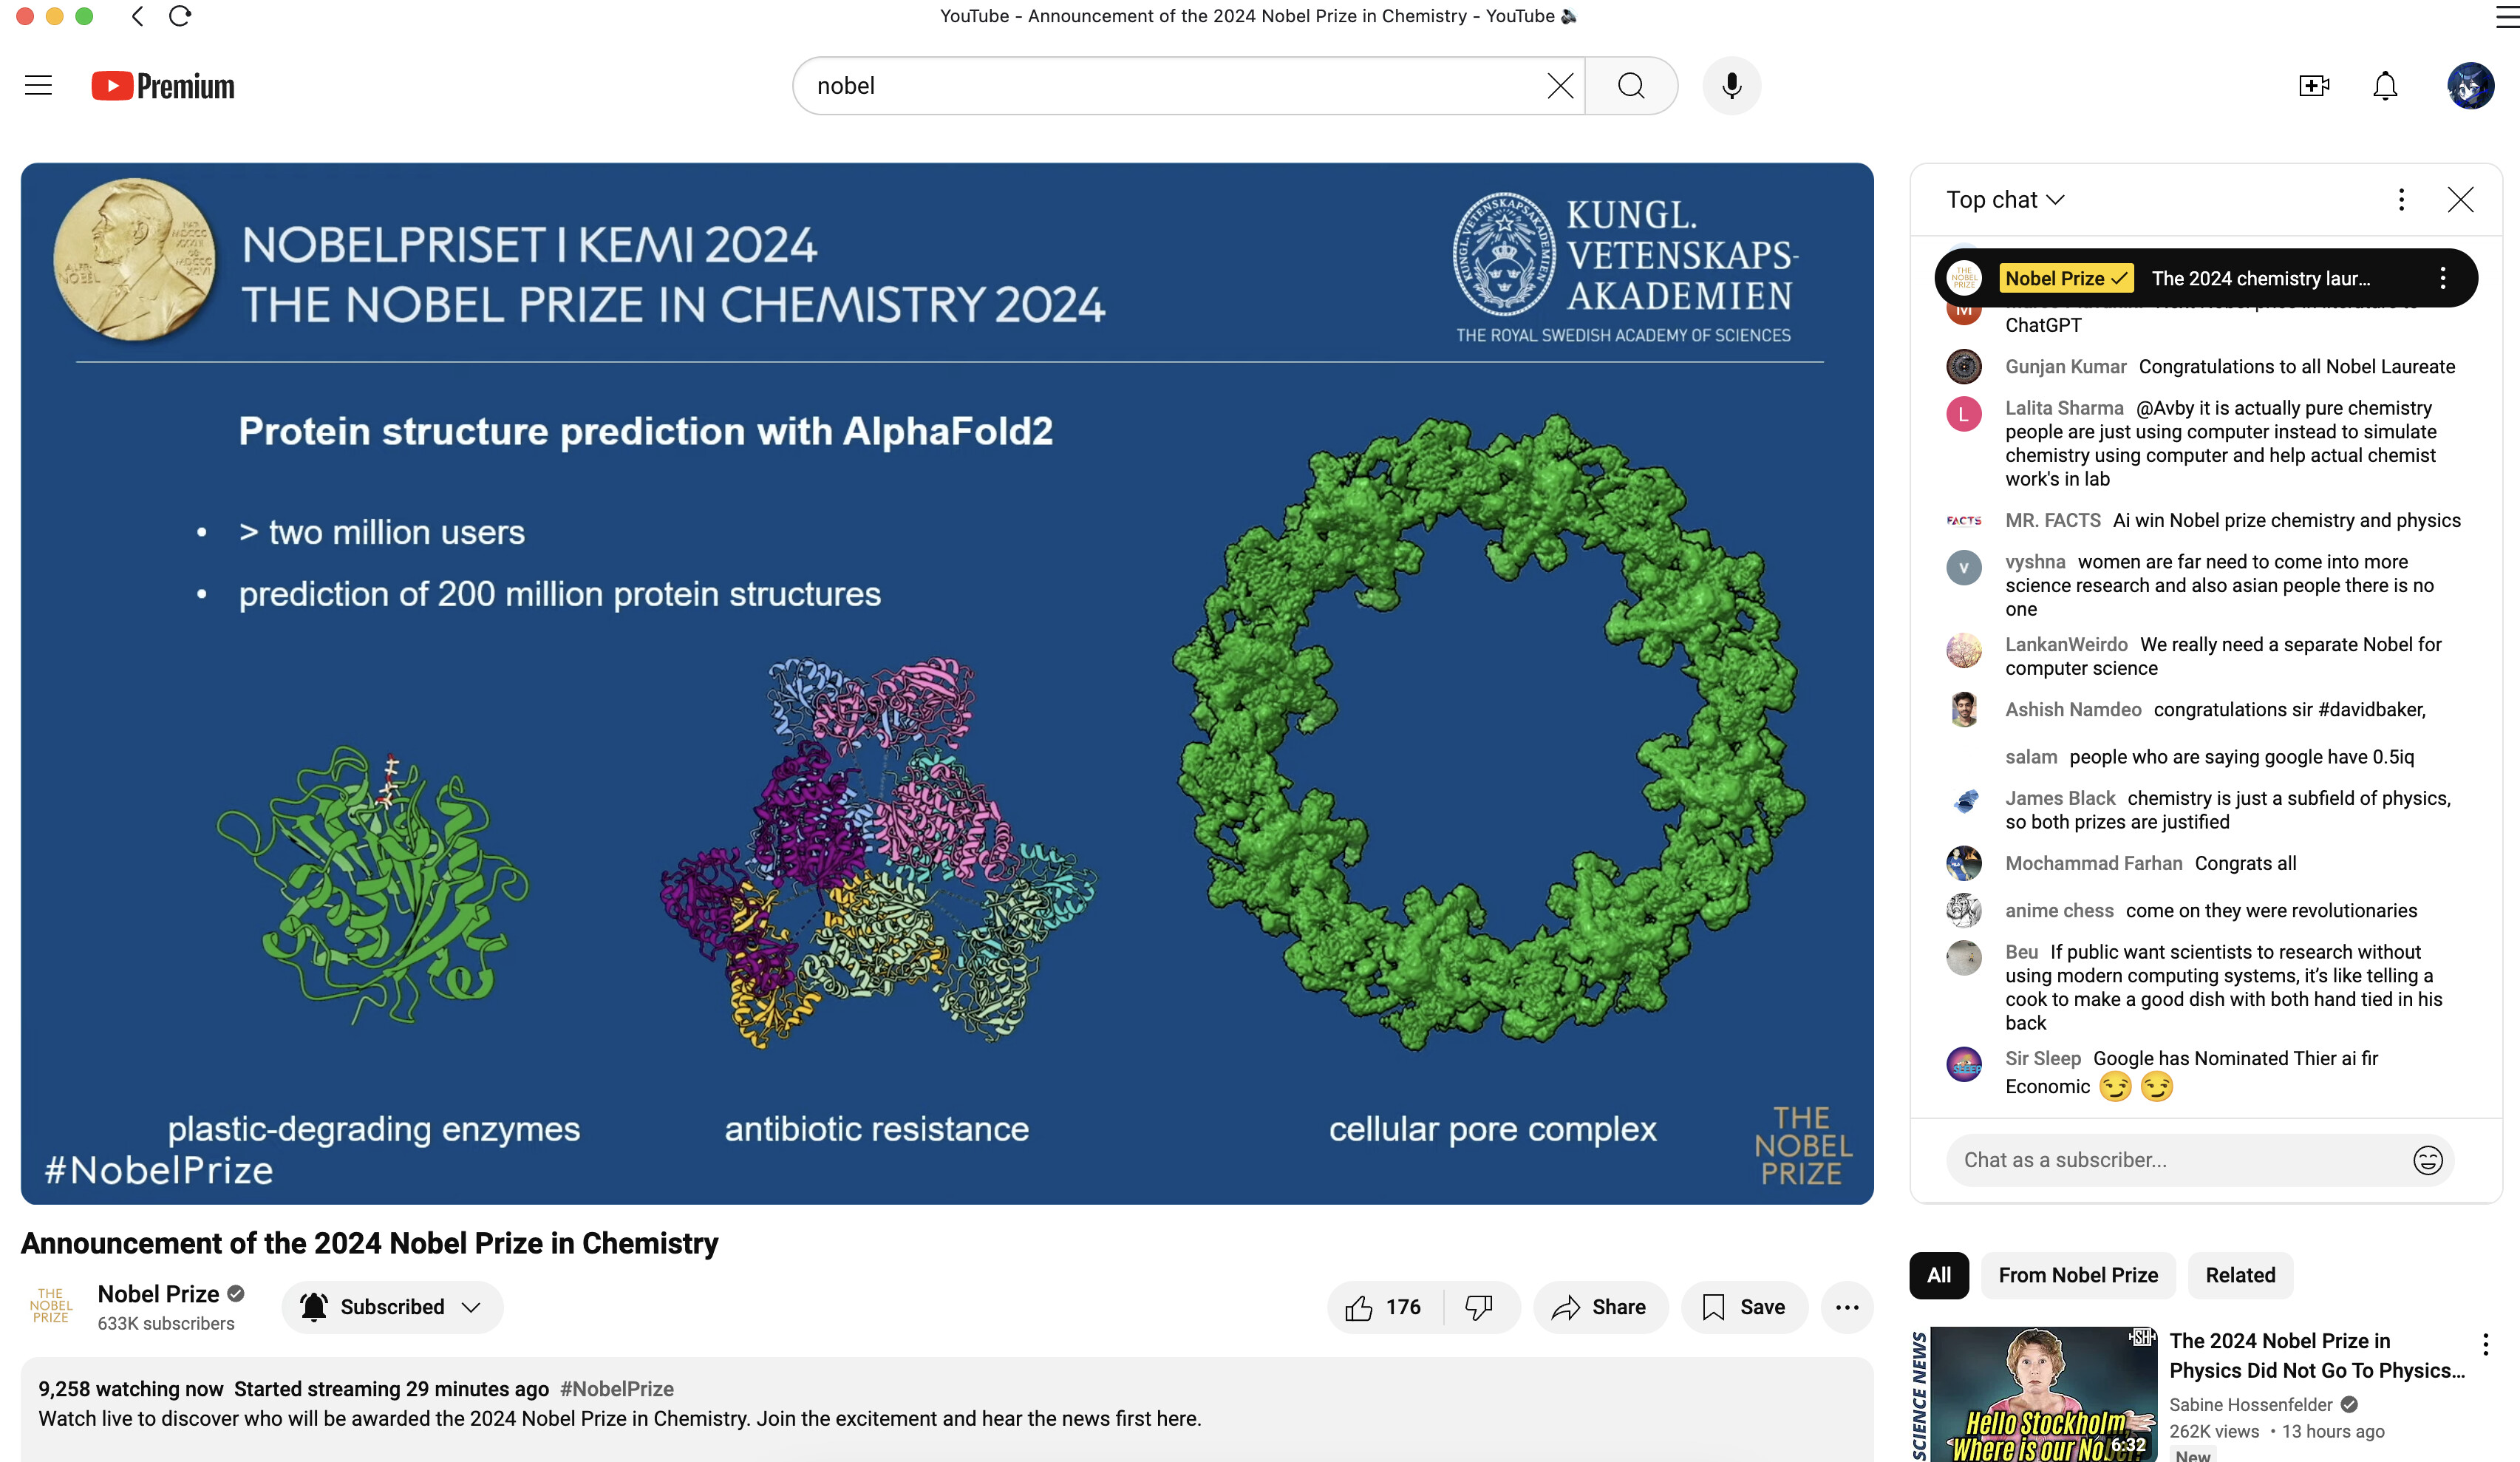Click the search magnifier button
This screenshot has width=2520, height=1462.
[x=1630, y=86]
